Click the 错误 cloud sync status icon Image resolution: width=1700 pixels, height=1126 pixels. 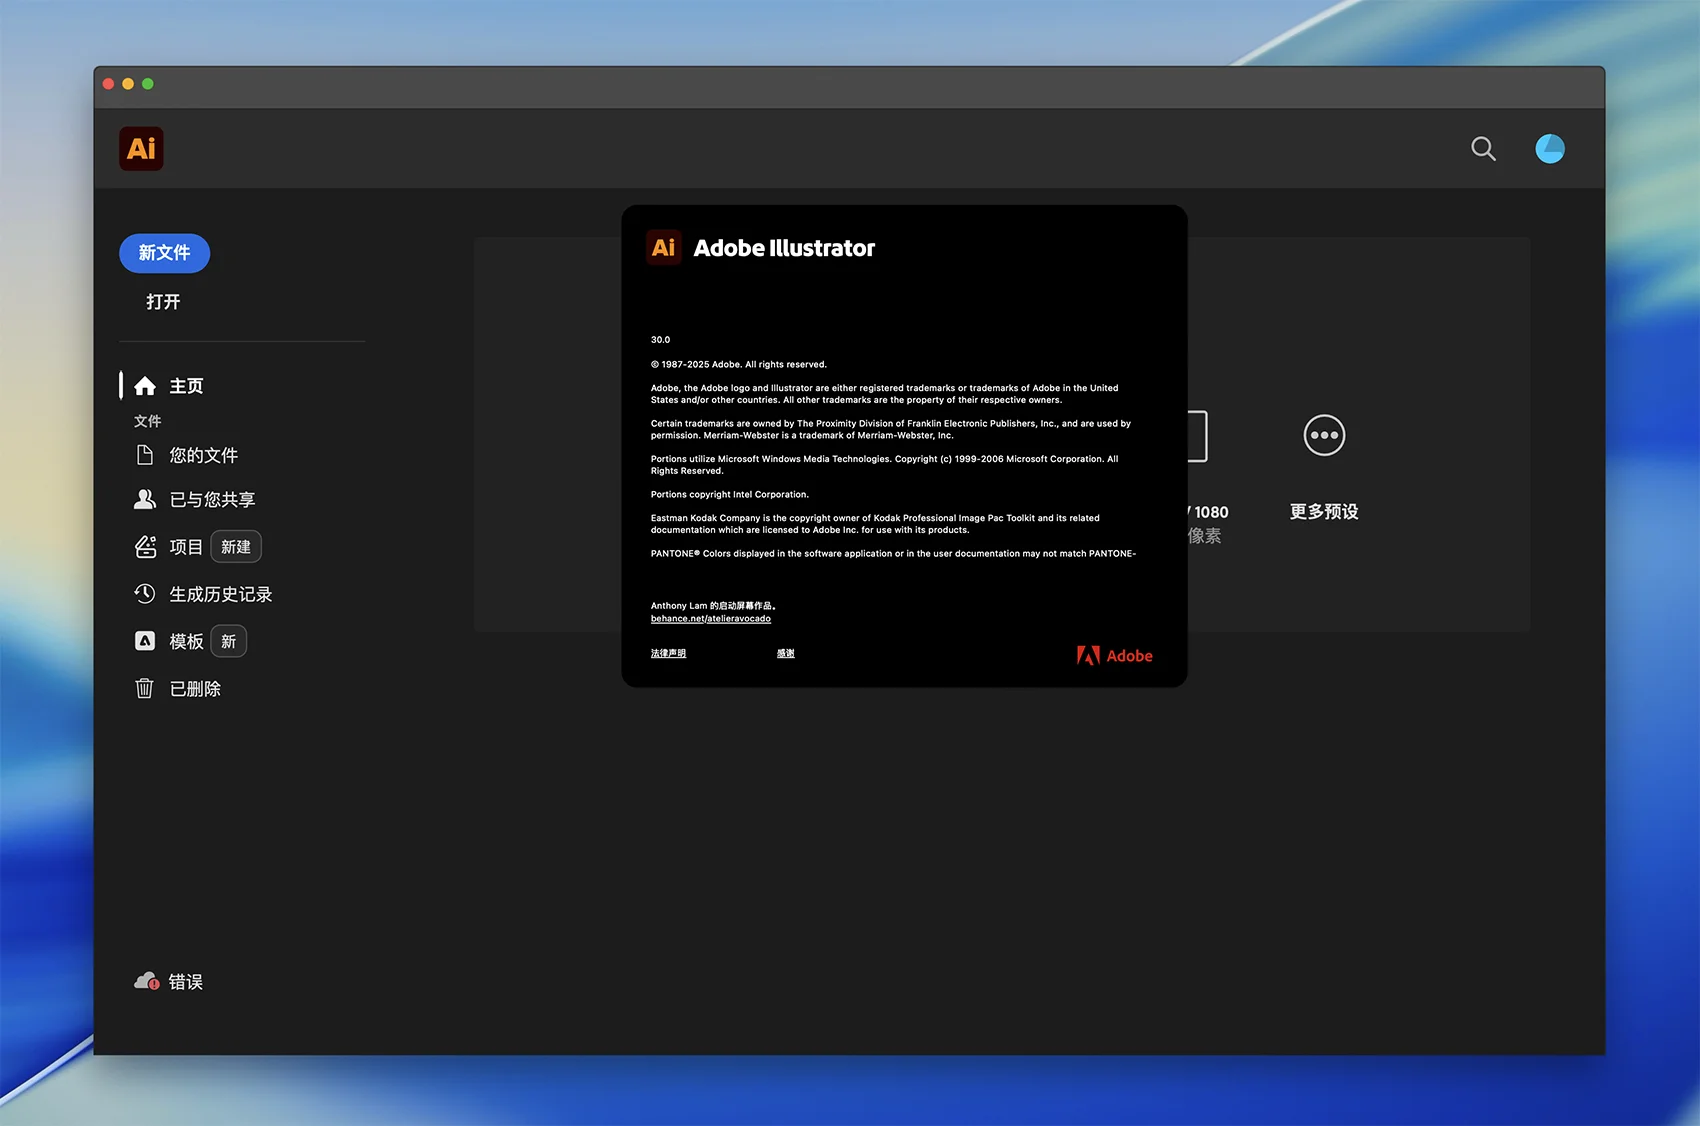click(147, 982)
